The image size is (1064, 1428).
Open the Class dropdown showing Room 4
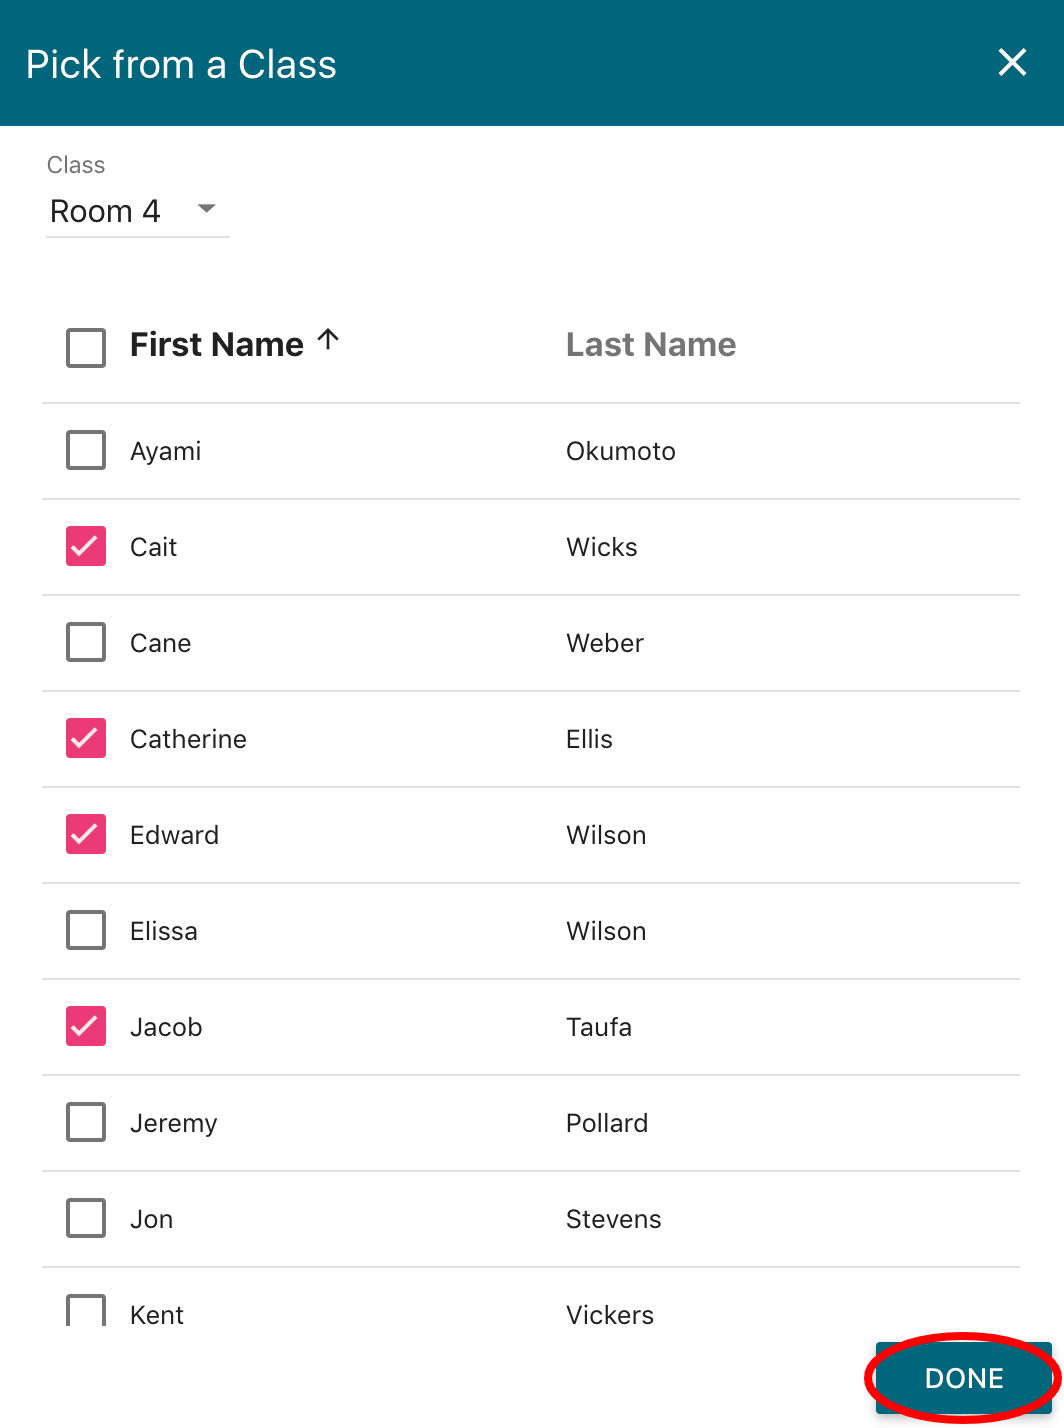tap(137, 211)
